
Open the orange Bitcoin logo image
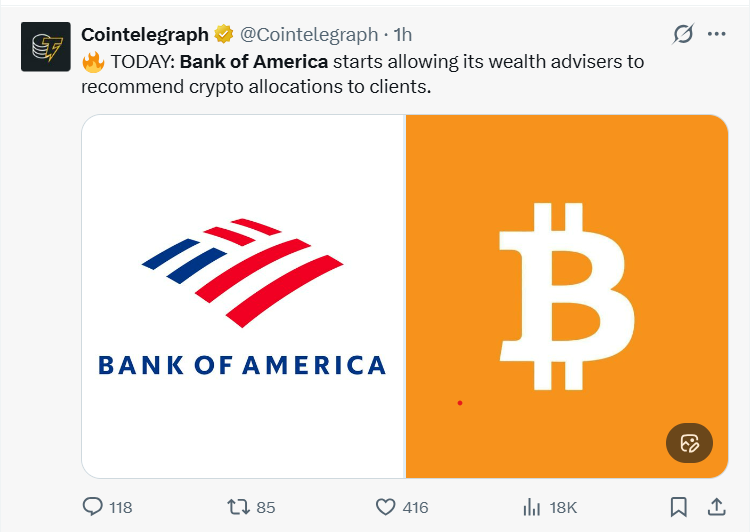click(x=566, y=296)
